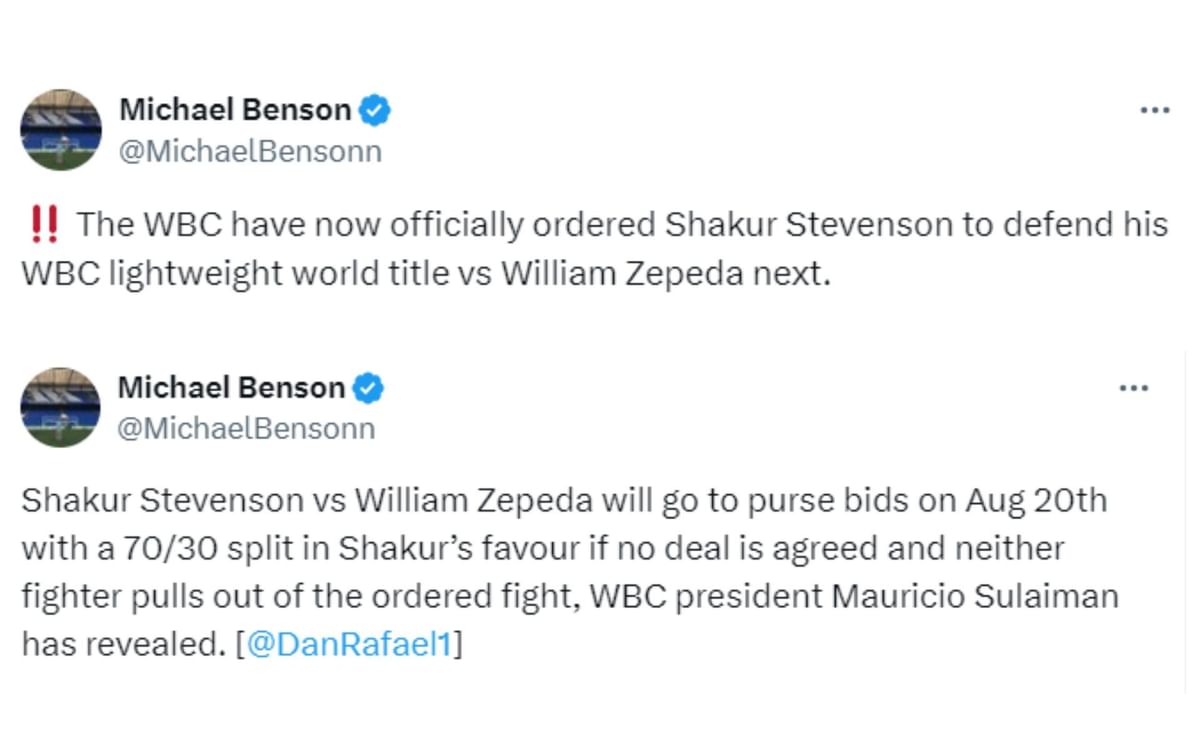Click the @MichaelBensonn handle under the first tweet name

(251, 151)
